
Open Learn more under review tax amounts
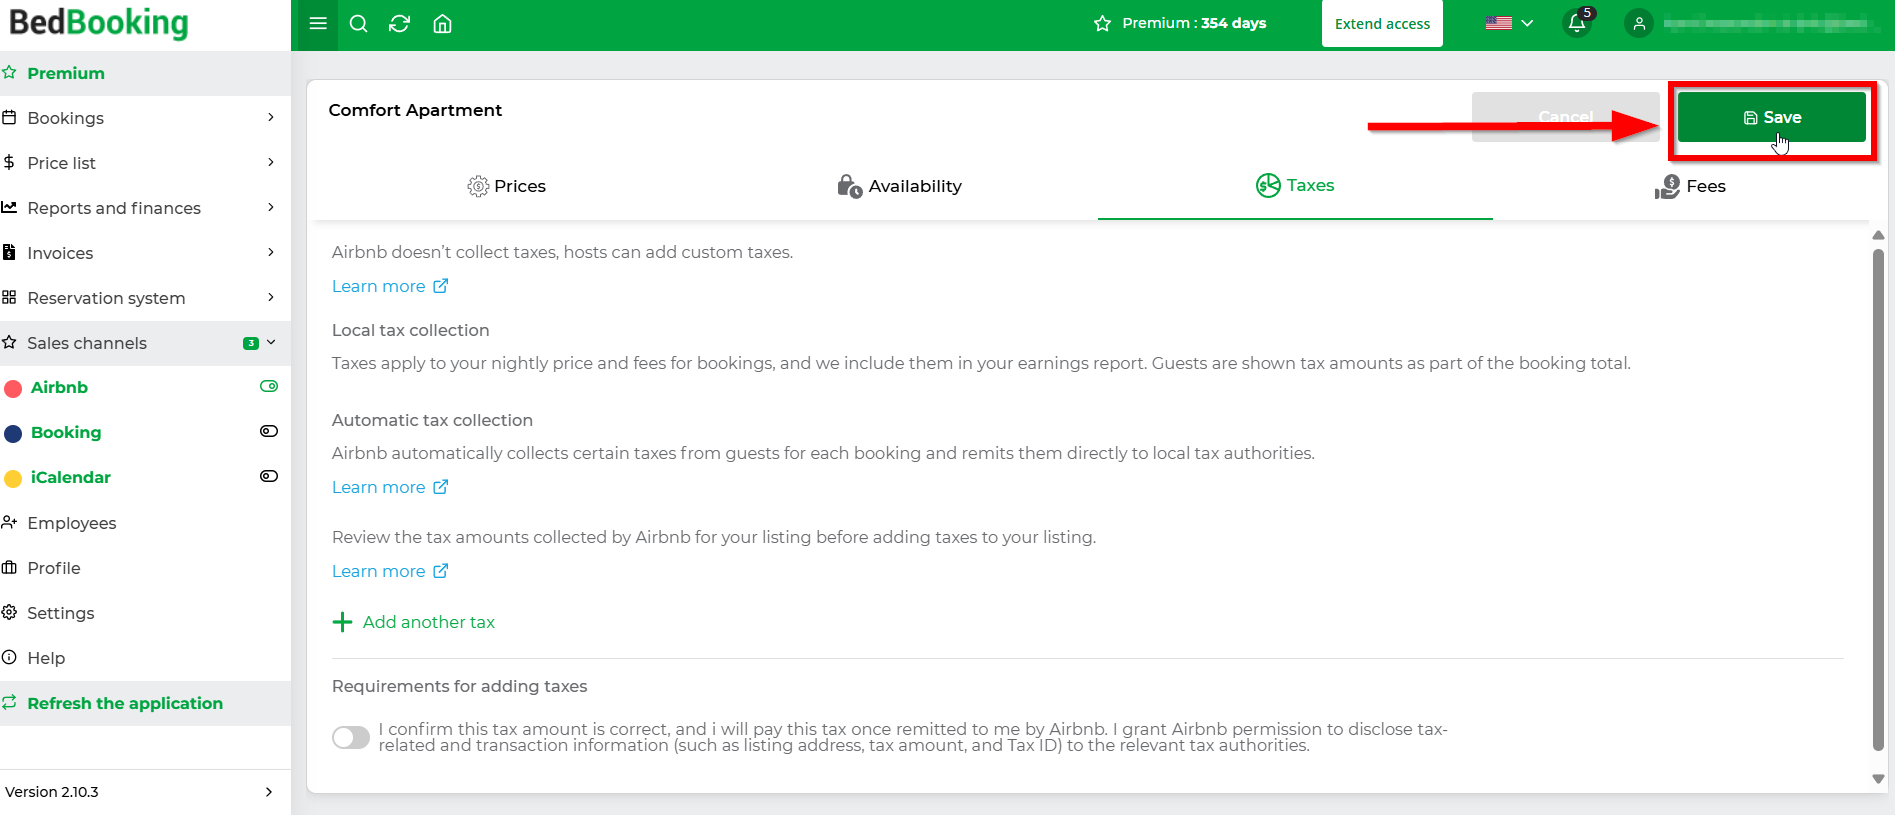[378, 571]
